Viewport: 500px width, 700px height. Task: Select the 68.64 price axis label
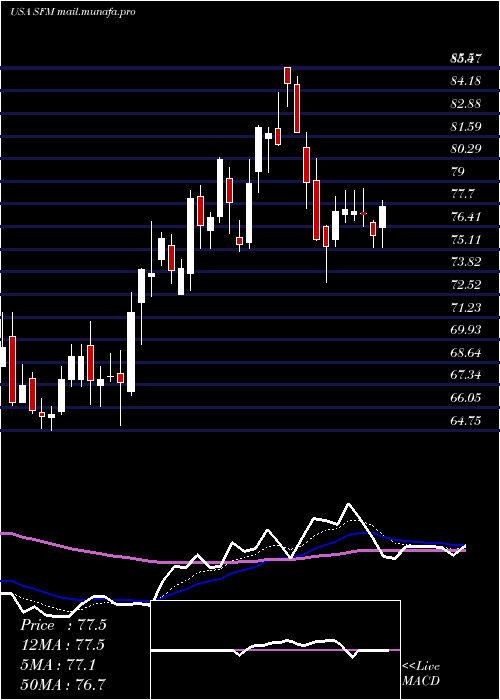(467, 353)
